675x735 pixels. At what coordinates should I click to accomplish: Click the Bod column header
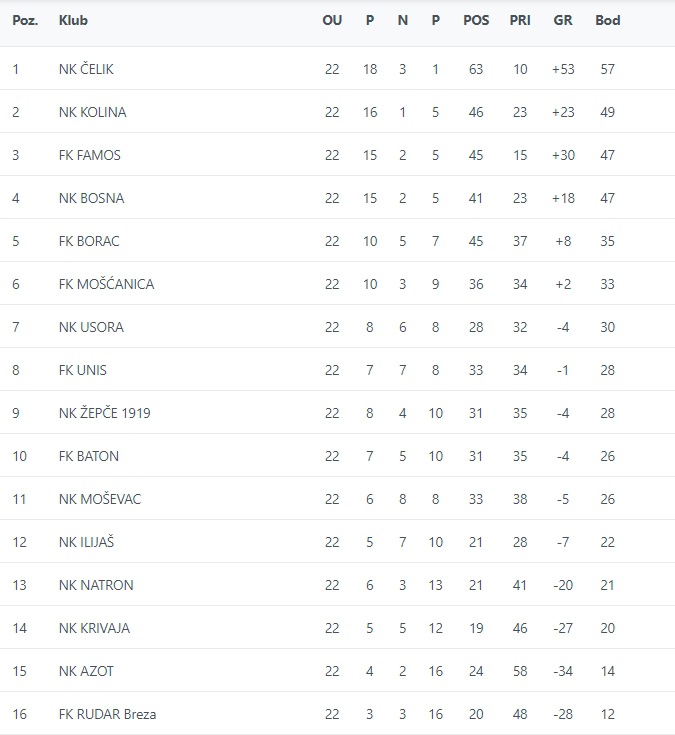coord(607,20)
